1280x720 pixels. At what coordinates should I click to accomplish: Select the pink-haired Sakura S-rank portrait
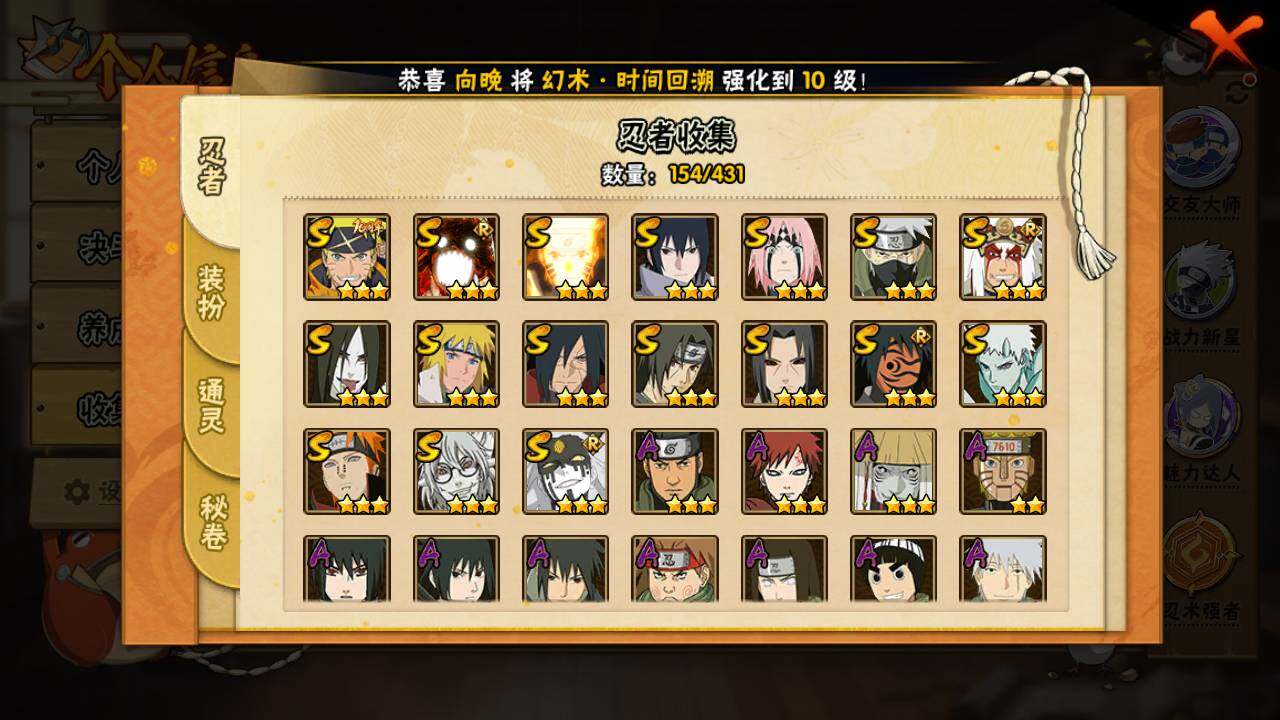coord(785,257)
